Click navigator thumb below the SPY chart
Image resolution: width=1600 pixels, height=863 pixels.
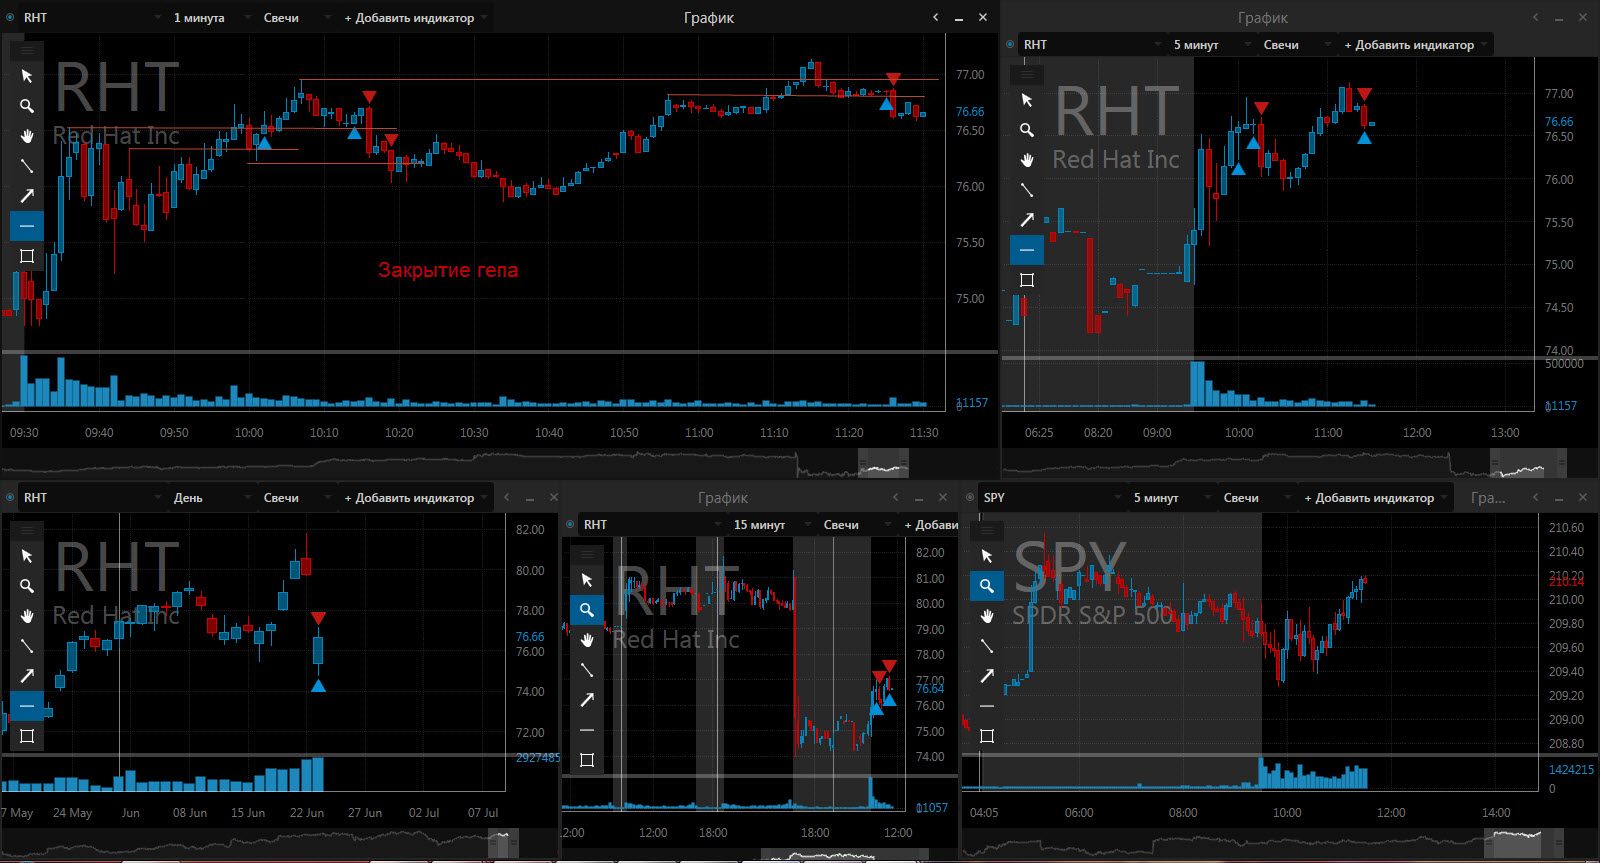(1522, 843)
